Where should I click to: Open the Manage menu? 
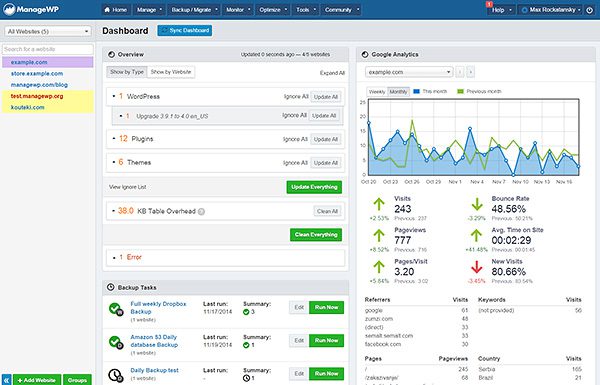pyautogui.click(x=150, y=10)
